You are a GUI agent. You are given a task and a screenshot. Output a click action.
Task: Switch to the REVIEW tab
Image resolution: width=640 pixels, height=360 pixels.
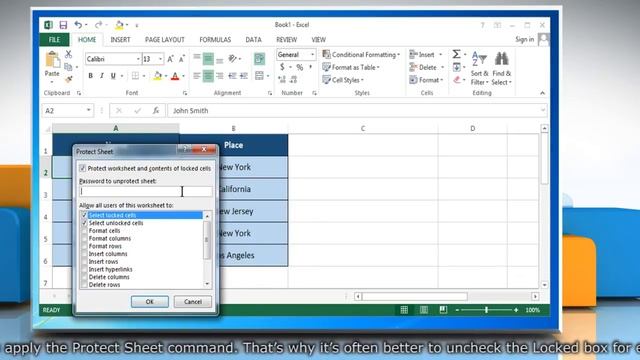pyautogui.click(x=287, y=40)
